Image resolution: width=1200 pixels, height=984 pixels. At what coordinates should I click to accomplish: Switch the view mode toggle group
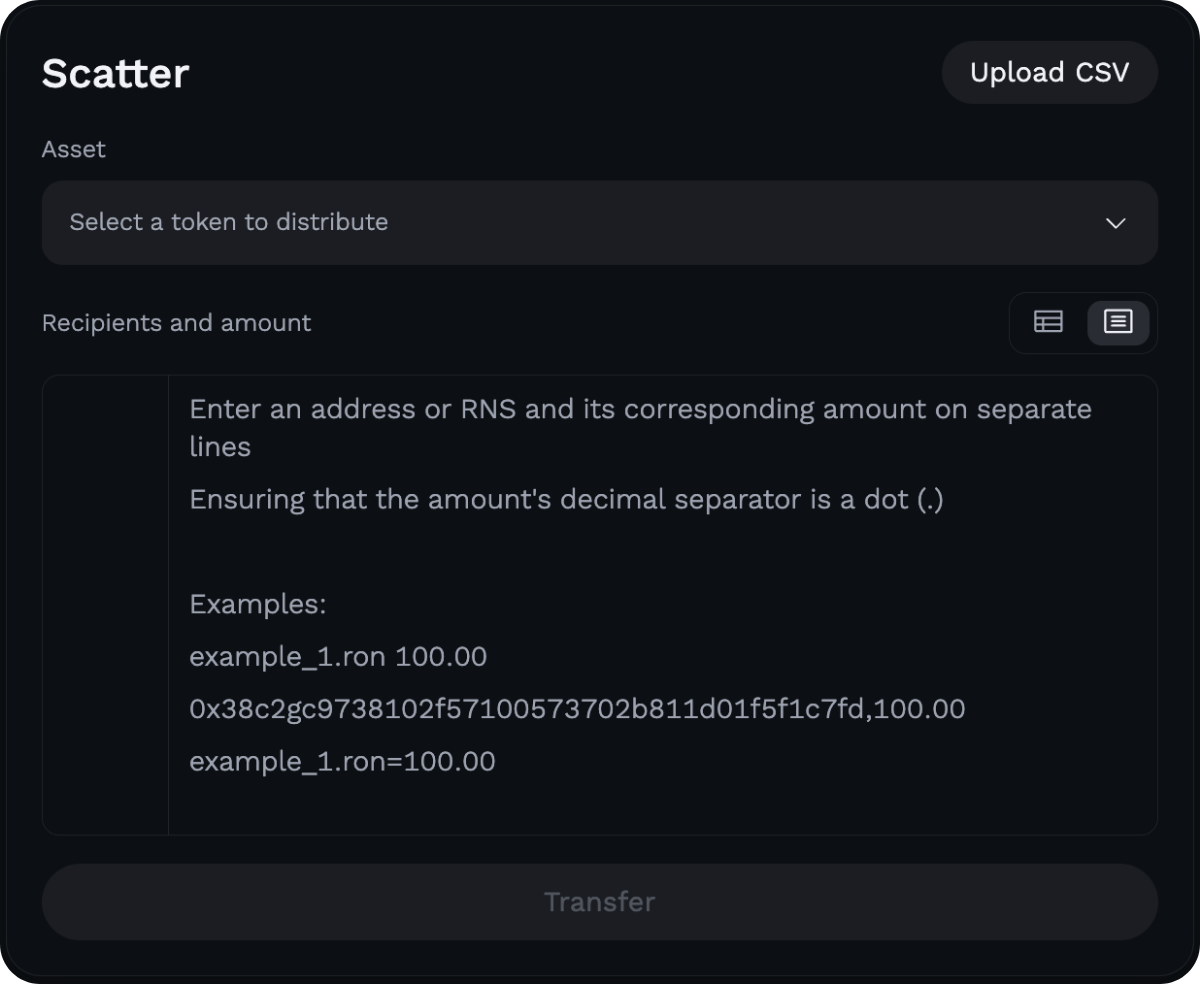coord(1083,322)
